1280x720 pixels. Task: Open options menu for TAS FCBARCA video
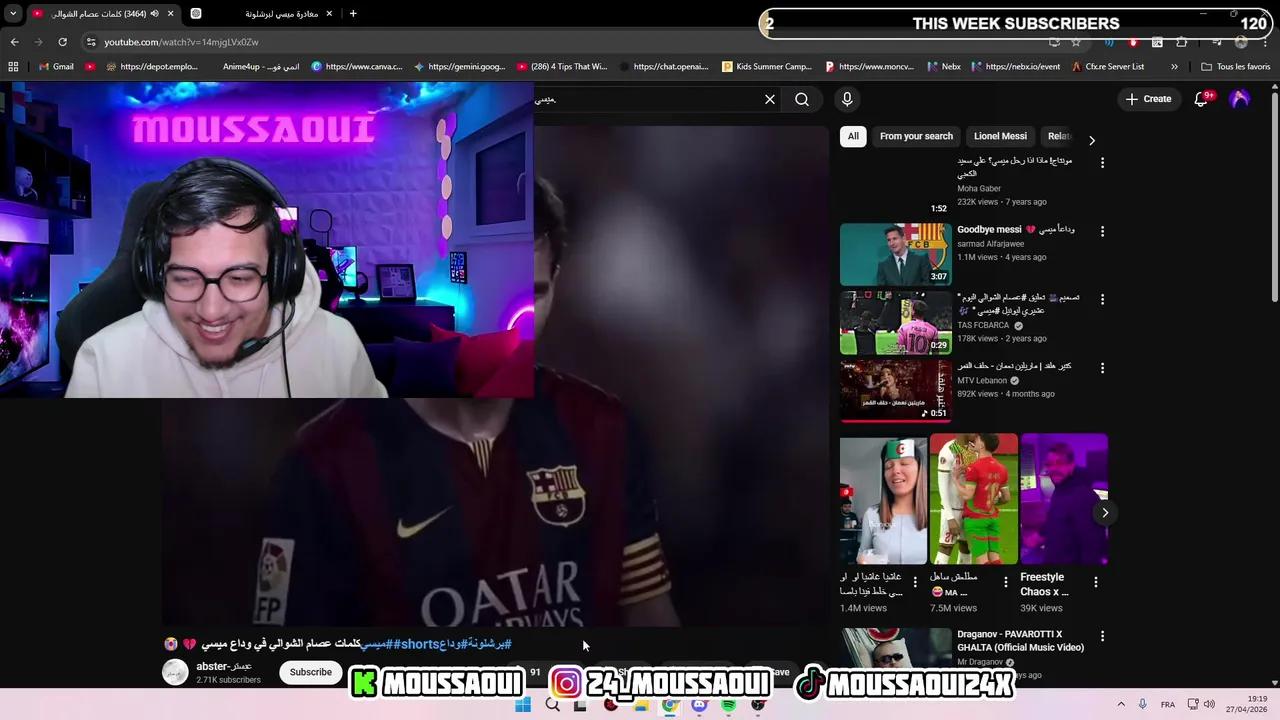[1102, 299]
